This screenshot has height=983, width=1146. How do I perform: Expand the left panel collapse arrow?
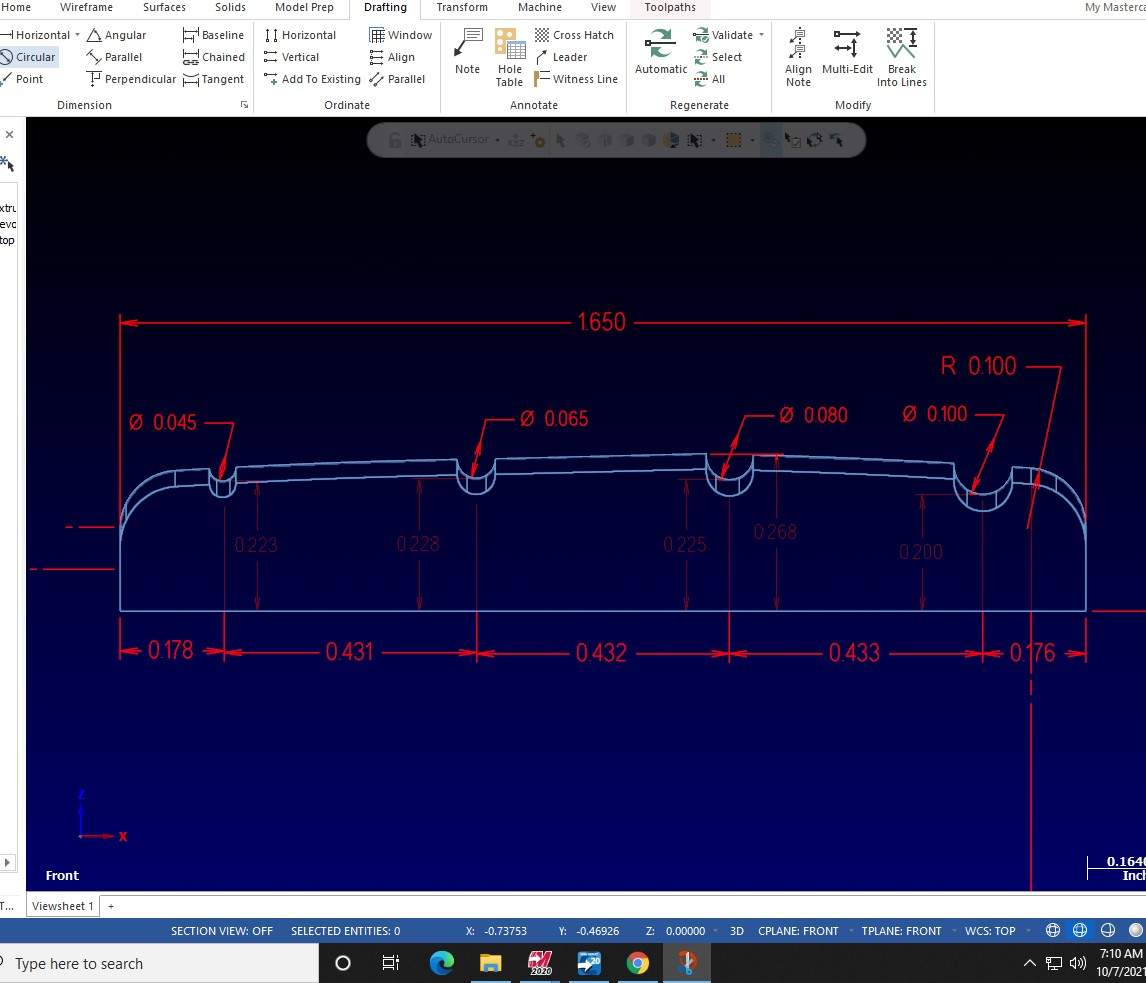click(7, 862)
